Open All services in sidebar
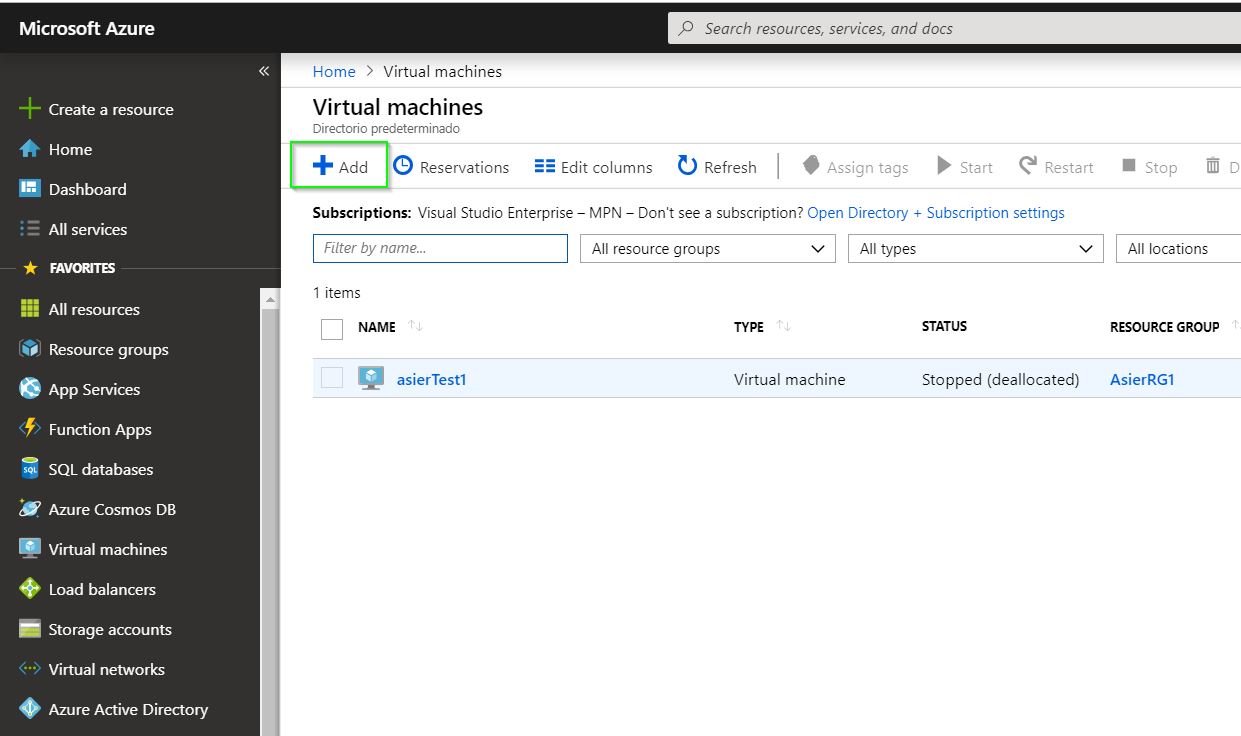Image resolution: width=1241 pixels, height=736 pixels. pos(73,229)
